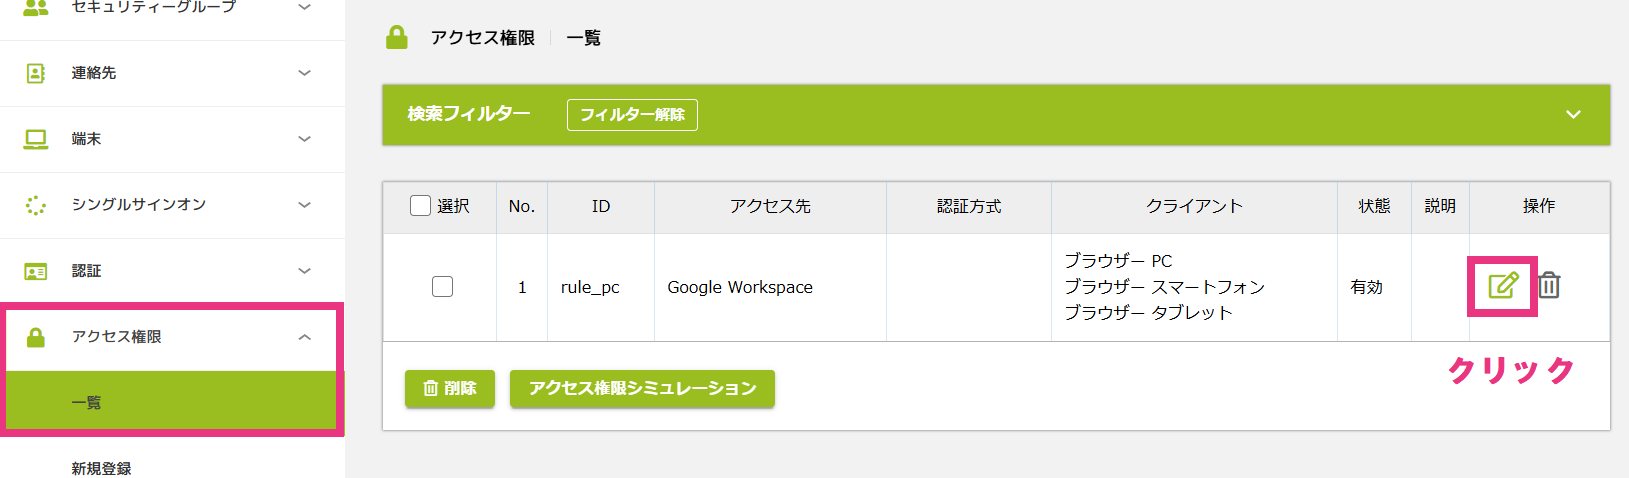Screen dimensions: 1629x478
Task: Click the edit pencil icon for rule_pc
Action: (x=1503, y=286)
